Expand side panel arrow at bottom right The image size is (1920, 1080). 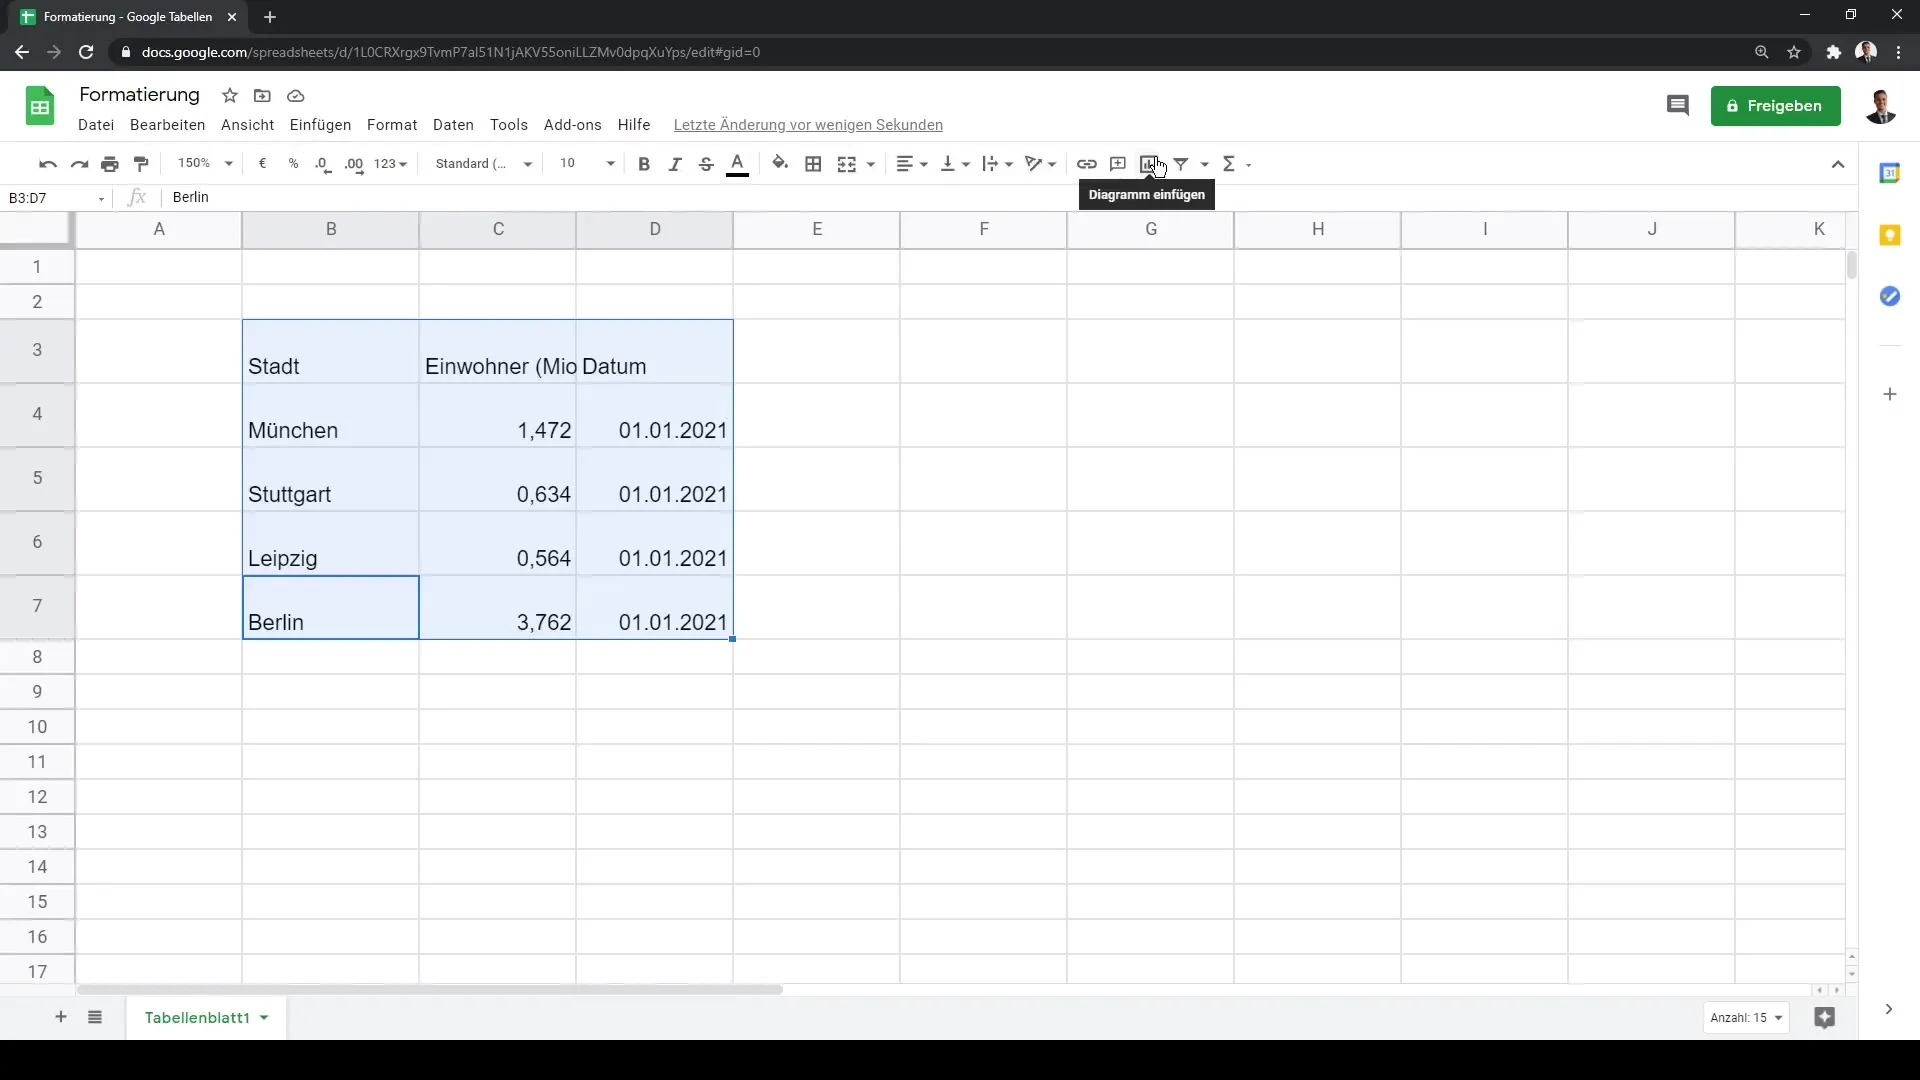1889,1010
